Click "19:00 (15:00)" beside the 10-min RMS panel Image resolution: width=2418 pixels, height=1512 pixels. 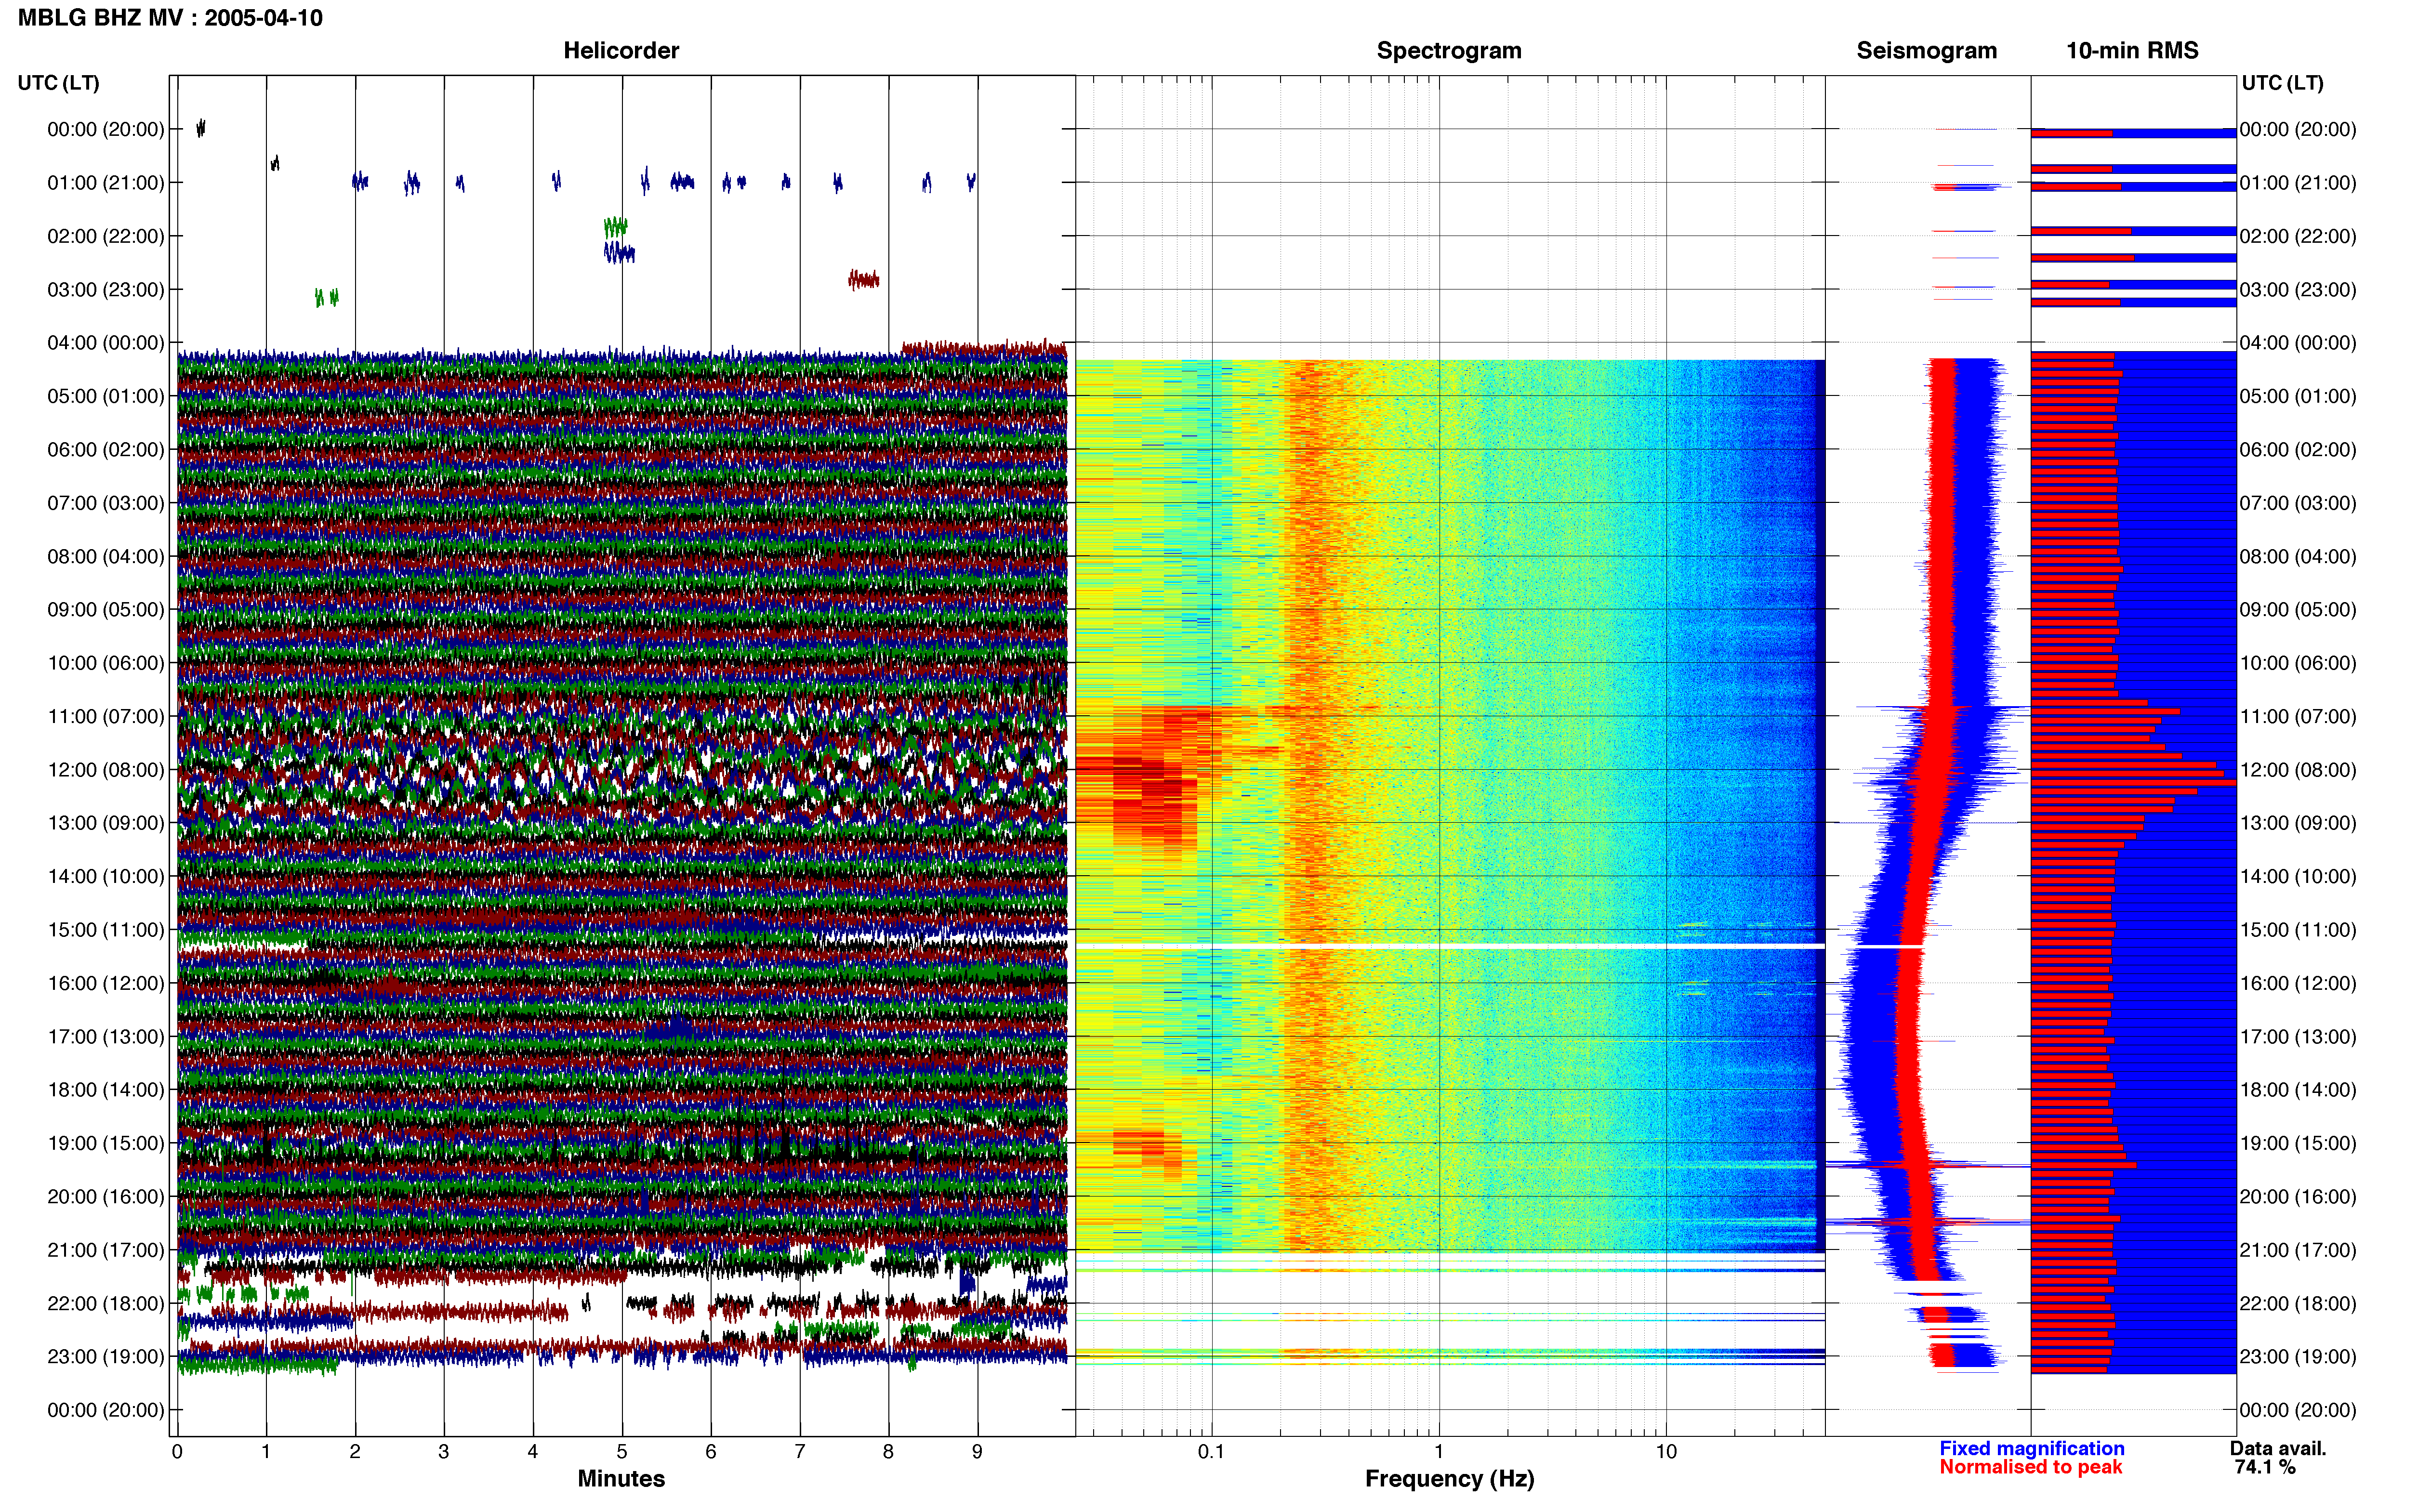coord(2298,1143)
